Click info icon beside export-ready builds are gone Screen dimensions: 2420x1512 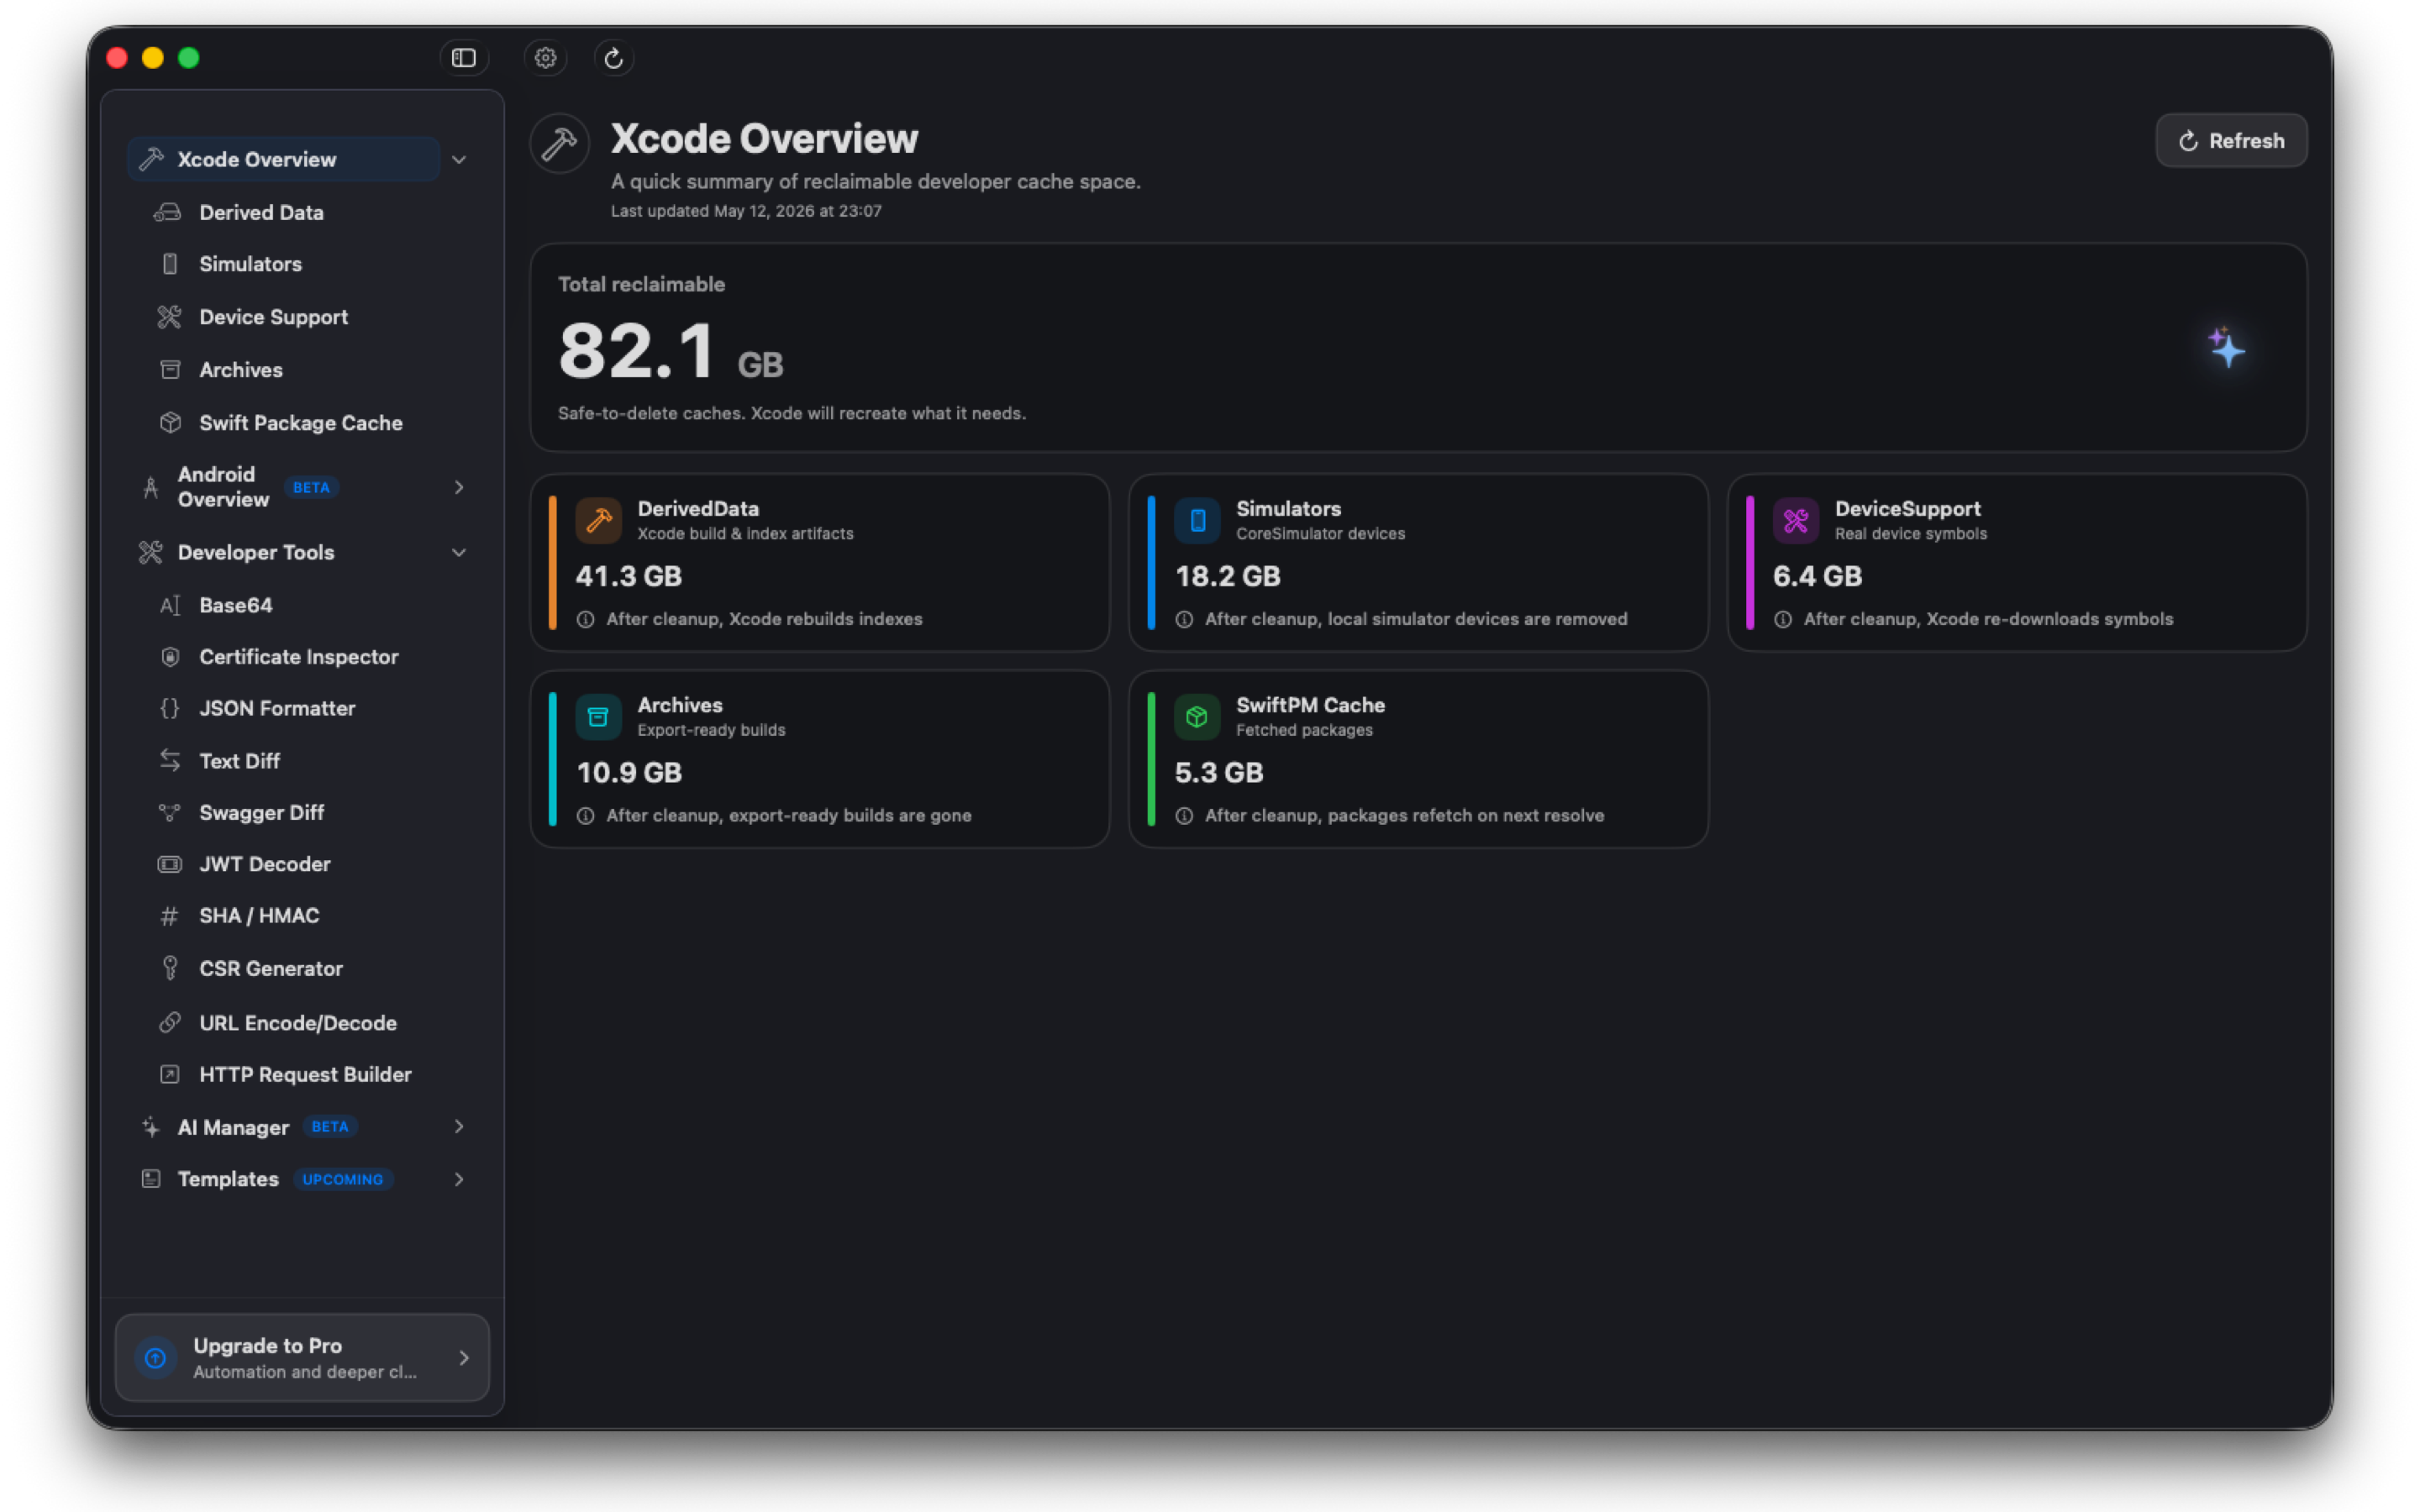point(586,816)
